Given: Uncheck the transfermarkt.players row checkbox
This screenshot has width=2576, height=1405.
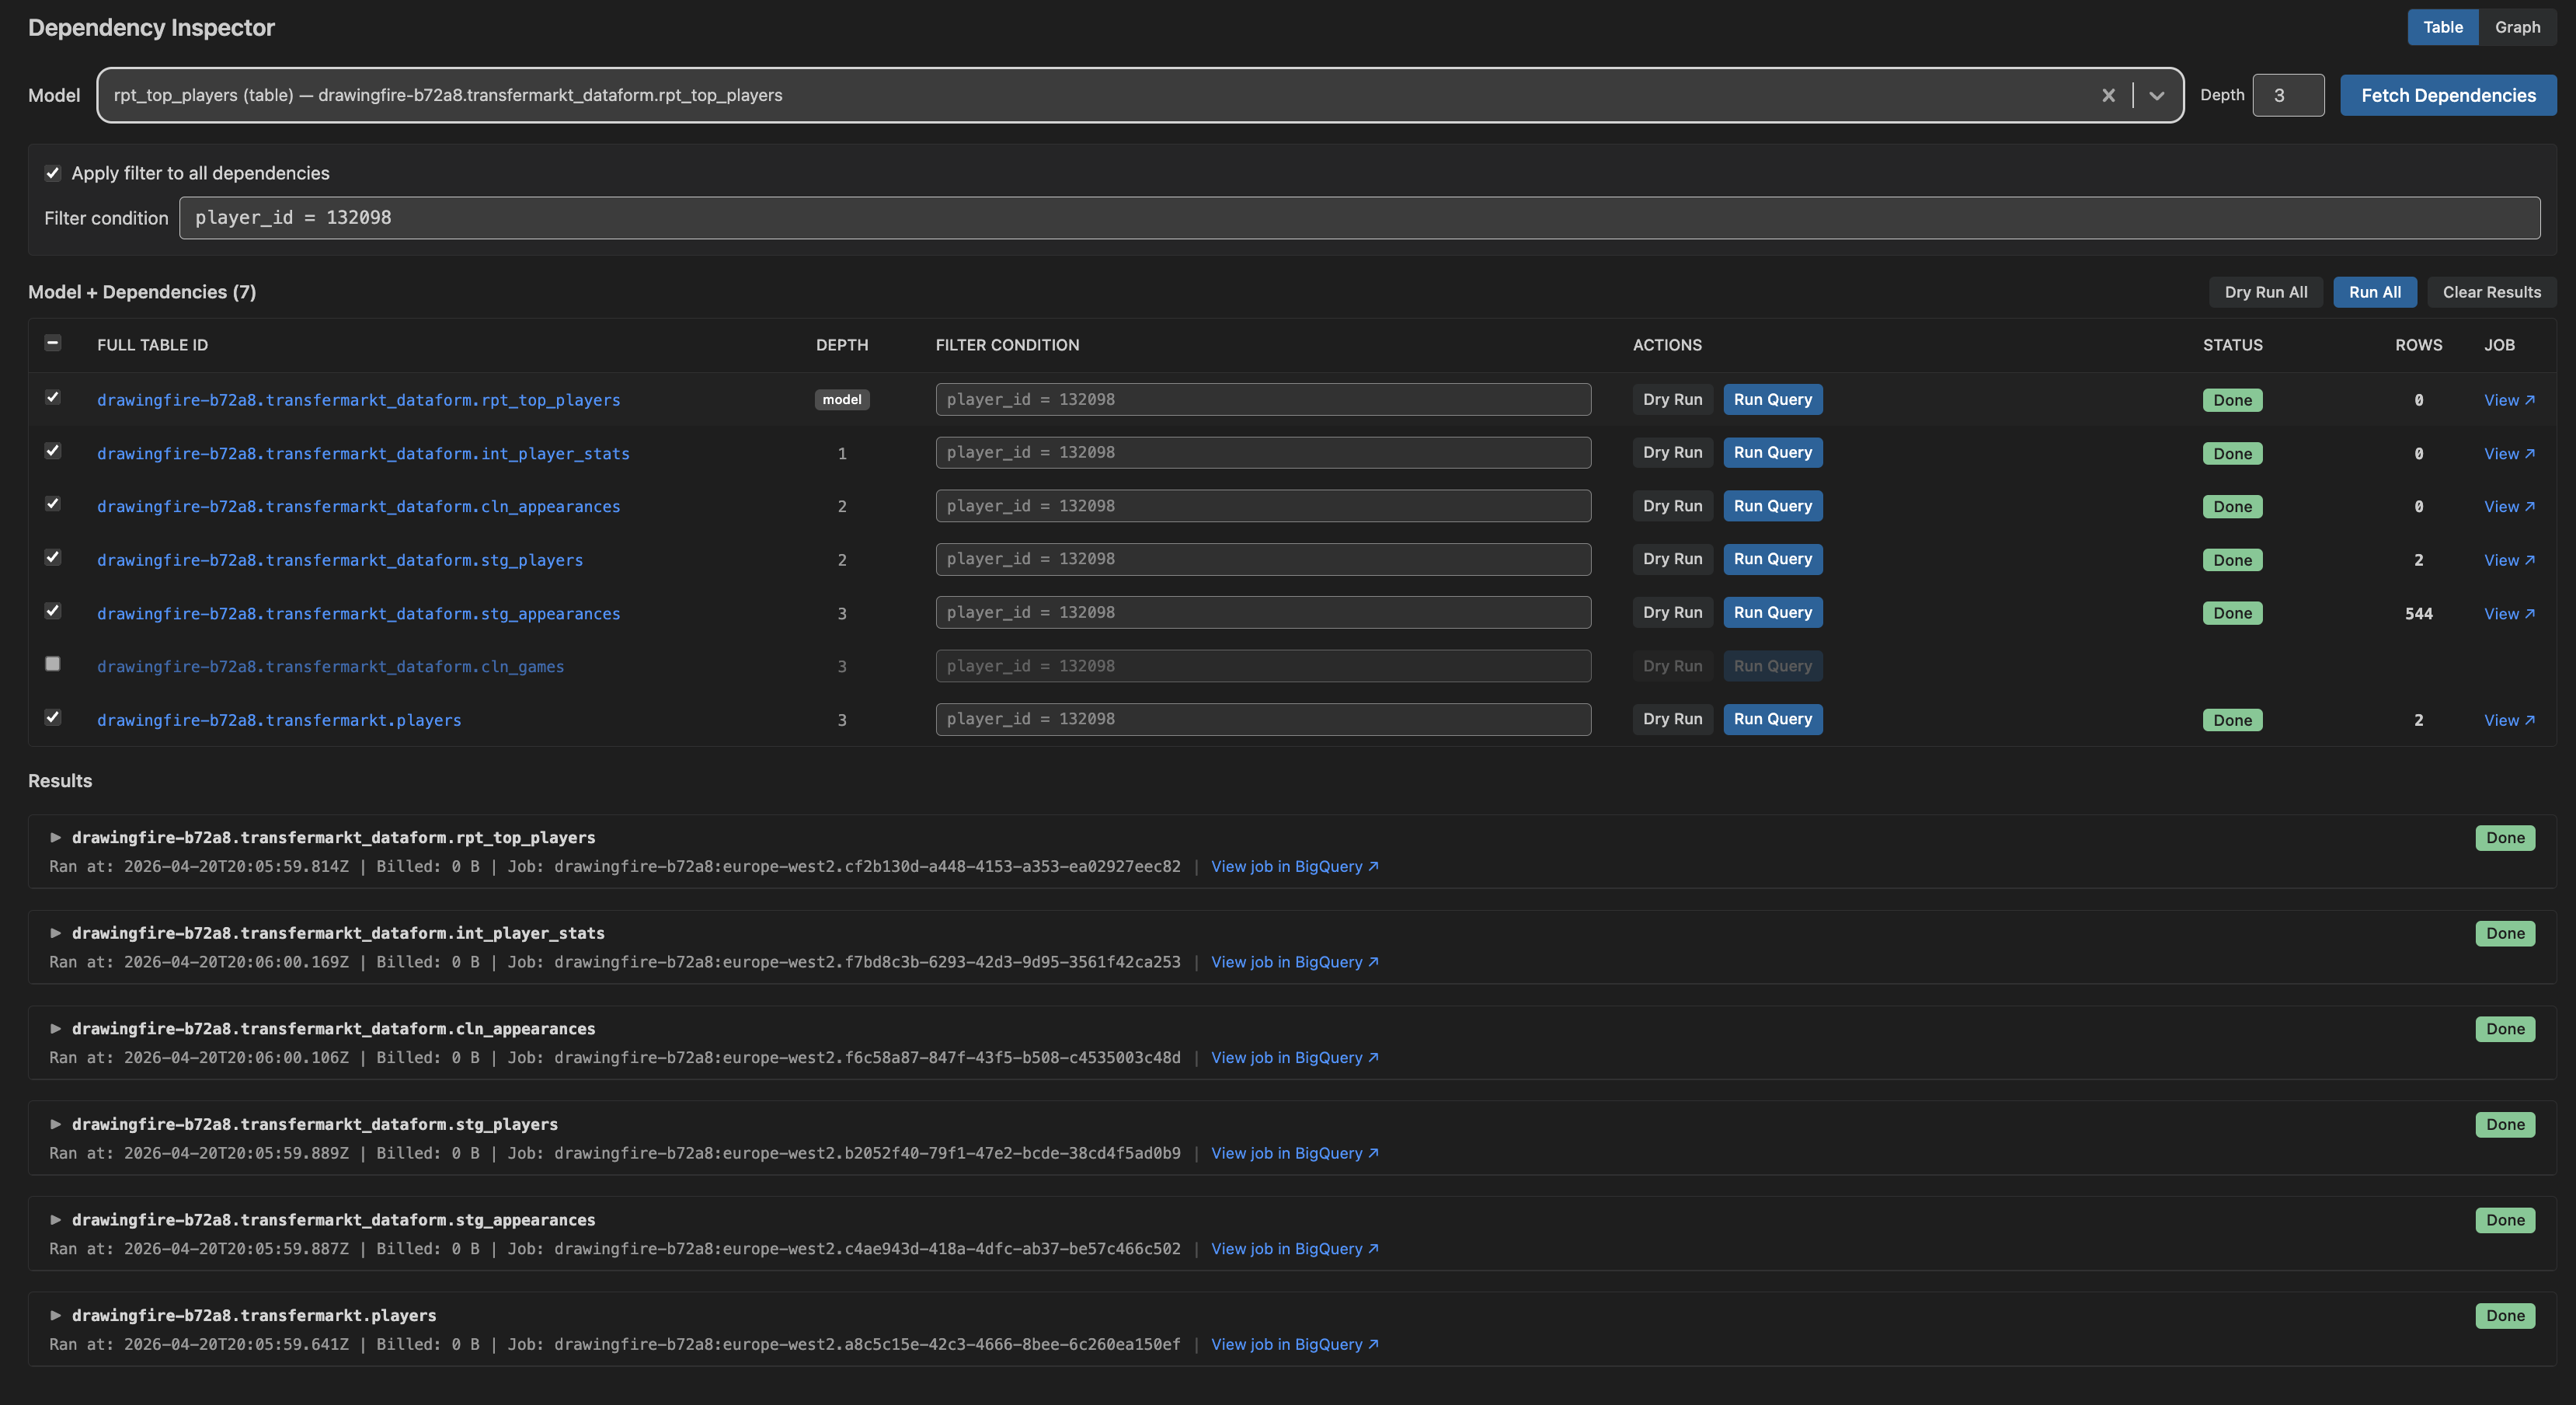Looking at the screenshot, I should coord(53,717).
